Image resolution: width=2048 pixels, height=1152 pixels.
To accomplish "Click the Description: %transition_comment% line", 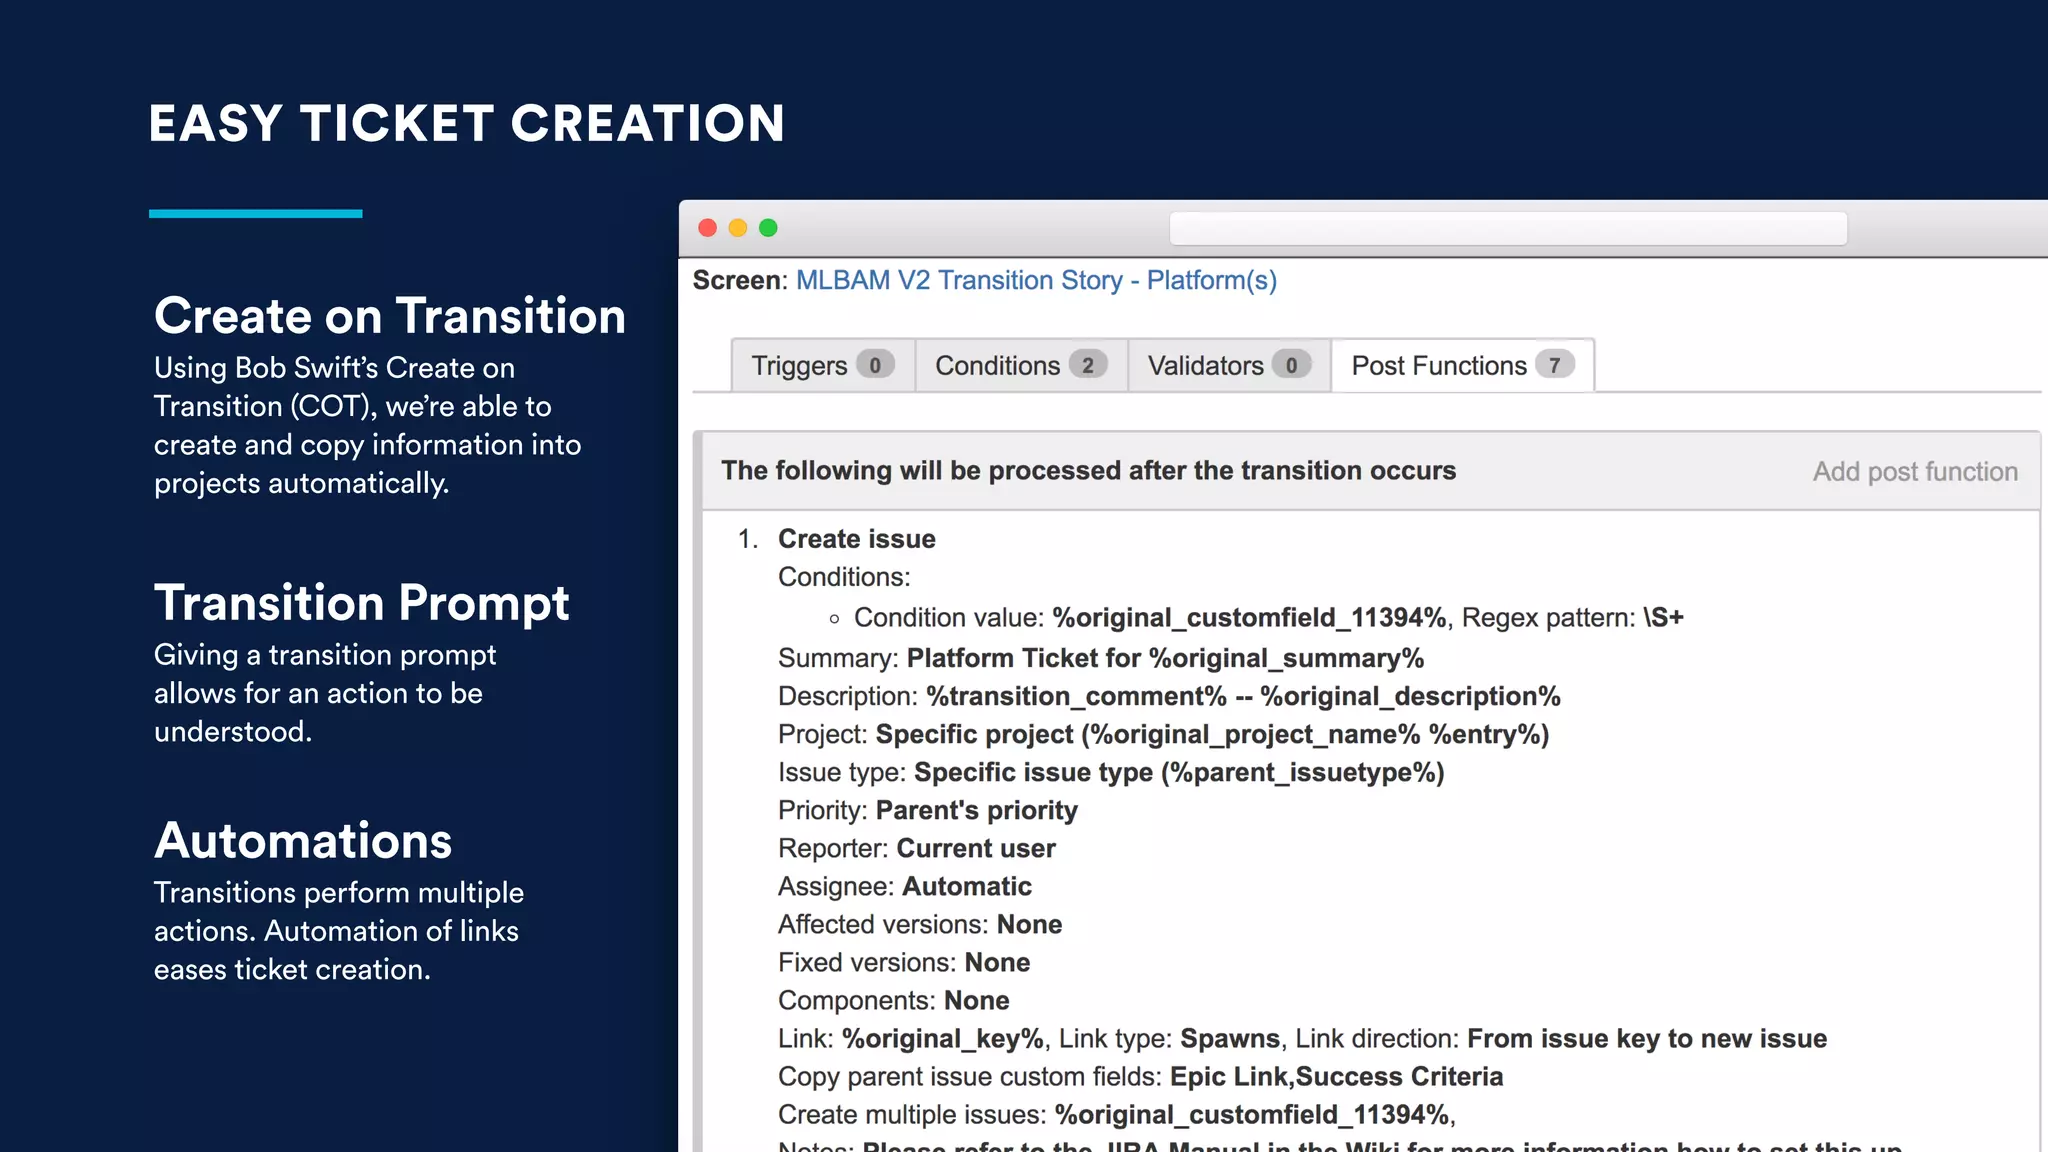I will 1169,696.
